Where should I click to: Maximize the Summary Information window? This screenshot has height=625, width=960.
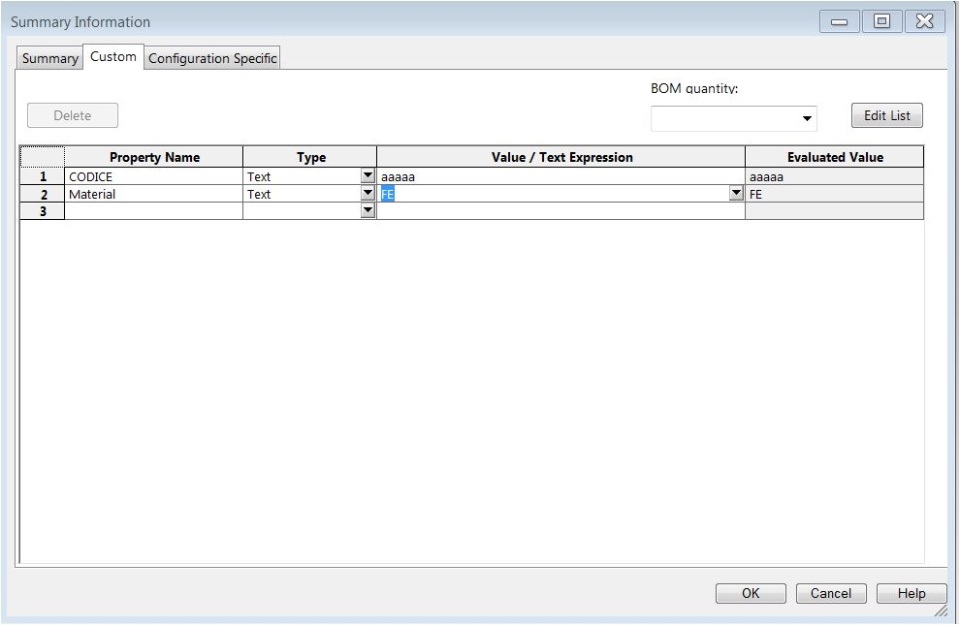click(882, 21)
